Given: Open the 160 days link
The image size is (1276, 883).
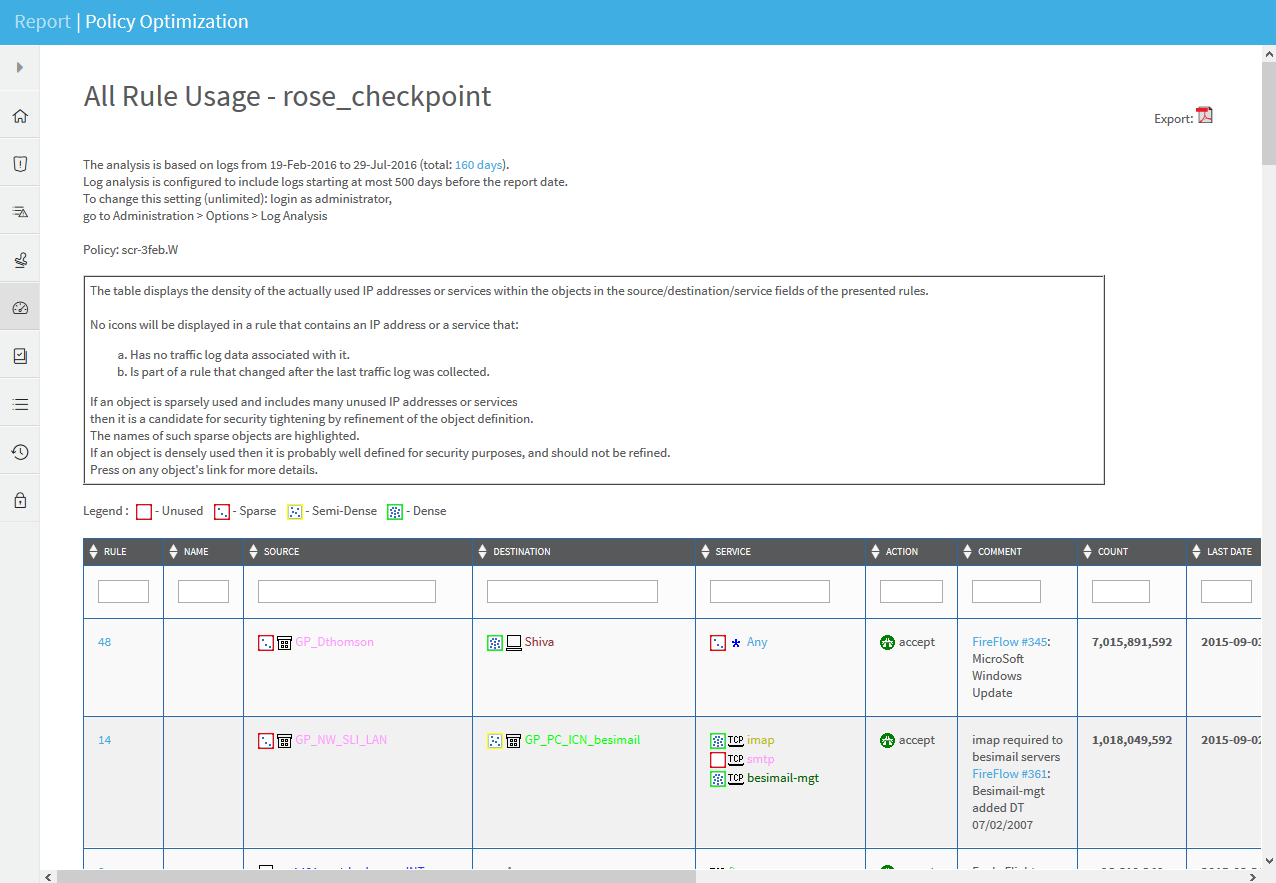Looking at the screenshot, I should point(479,165).
